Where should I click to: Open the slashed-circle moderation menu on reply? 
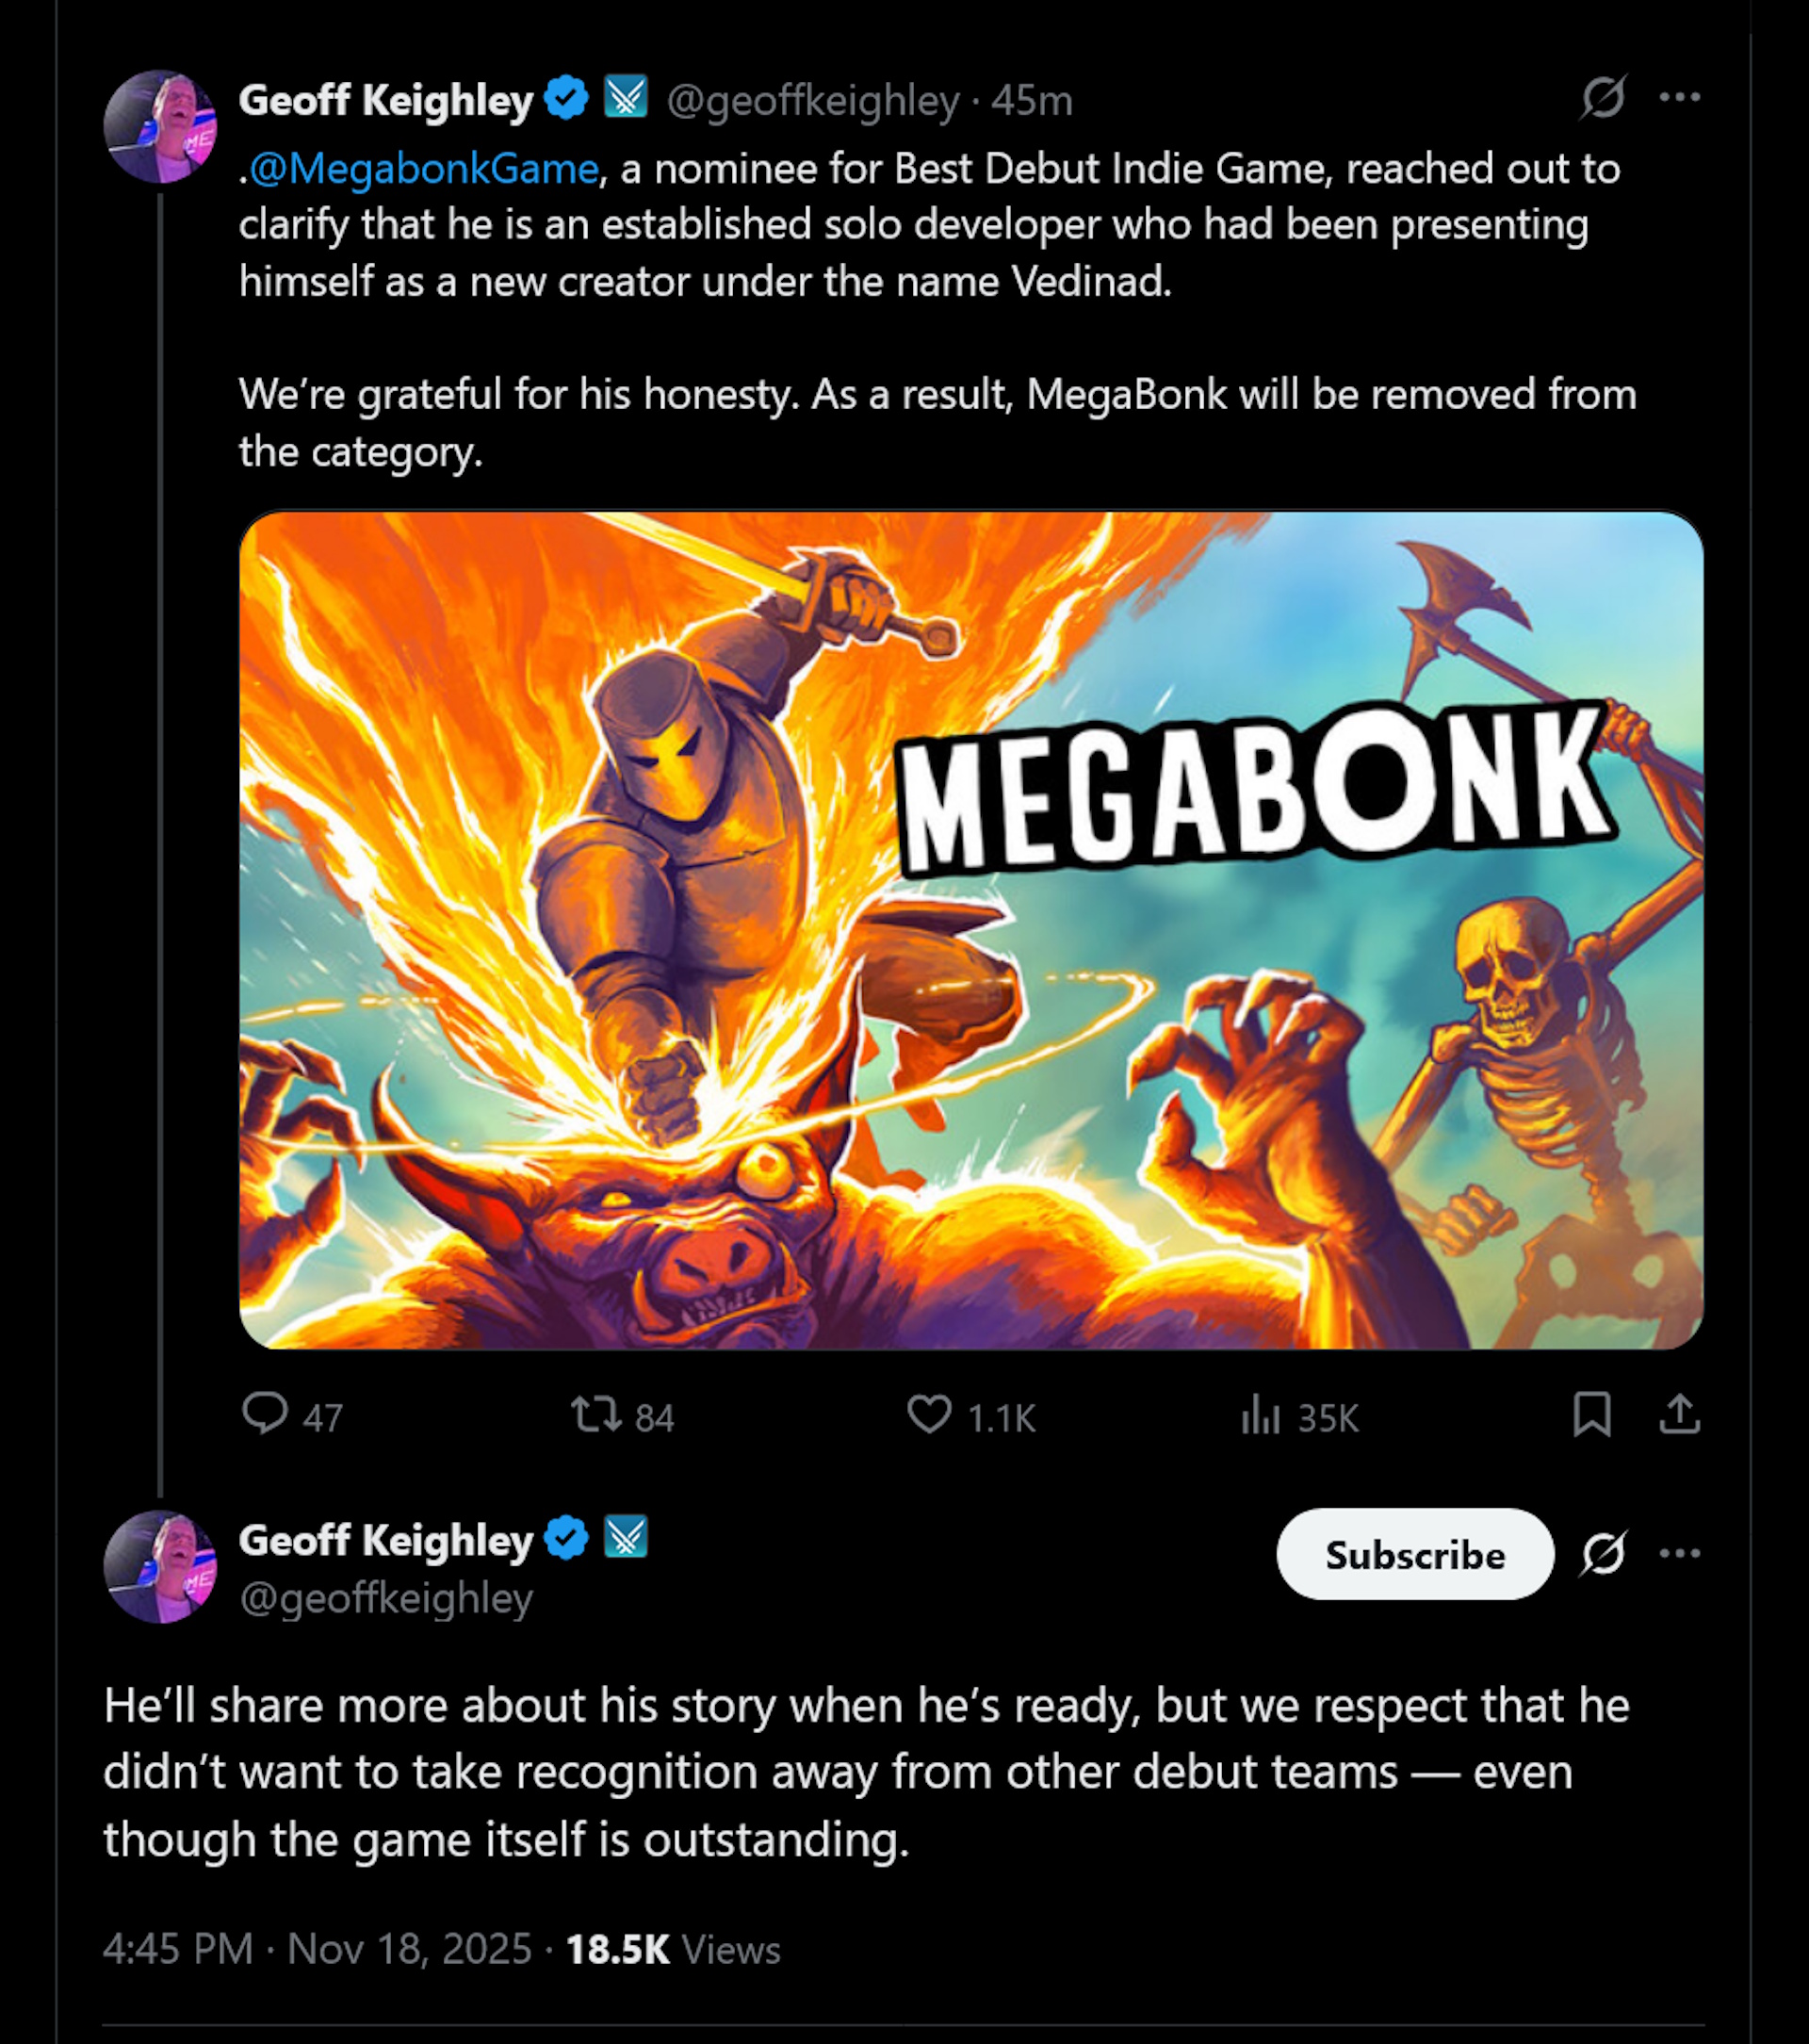[1605, 1554]
